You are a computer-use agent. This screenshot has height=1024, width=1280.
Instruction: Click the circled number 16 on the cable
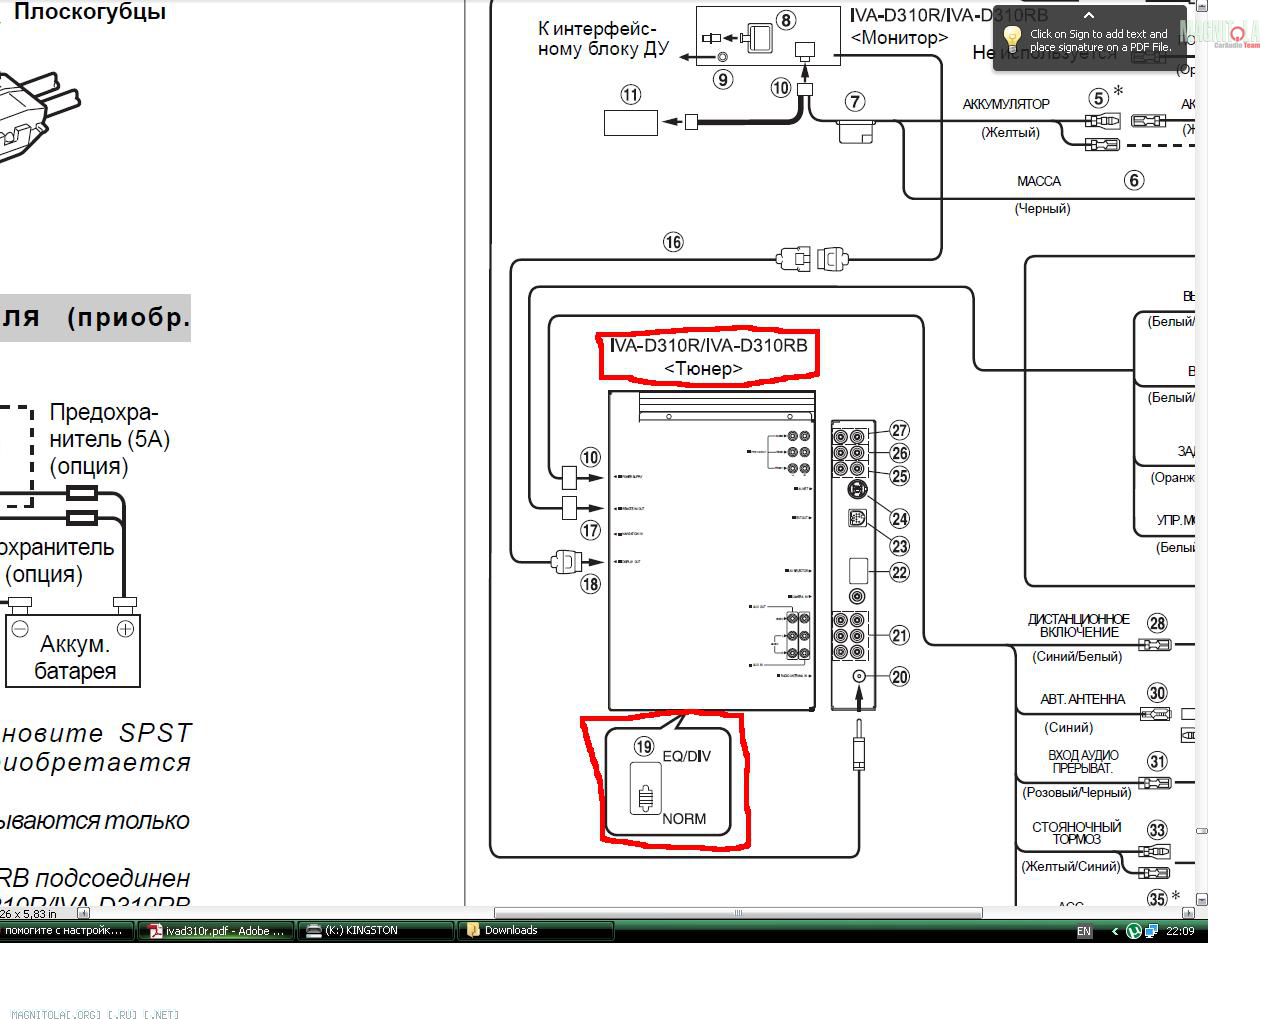(x=673, y=242)
